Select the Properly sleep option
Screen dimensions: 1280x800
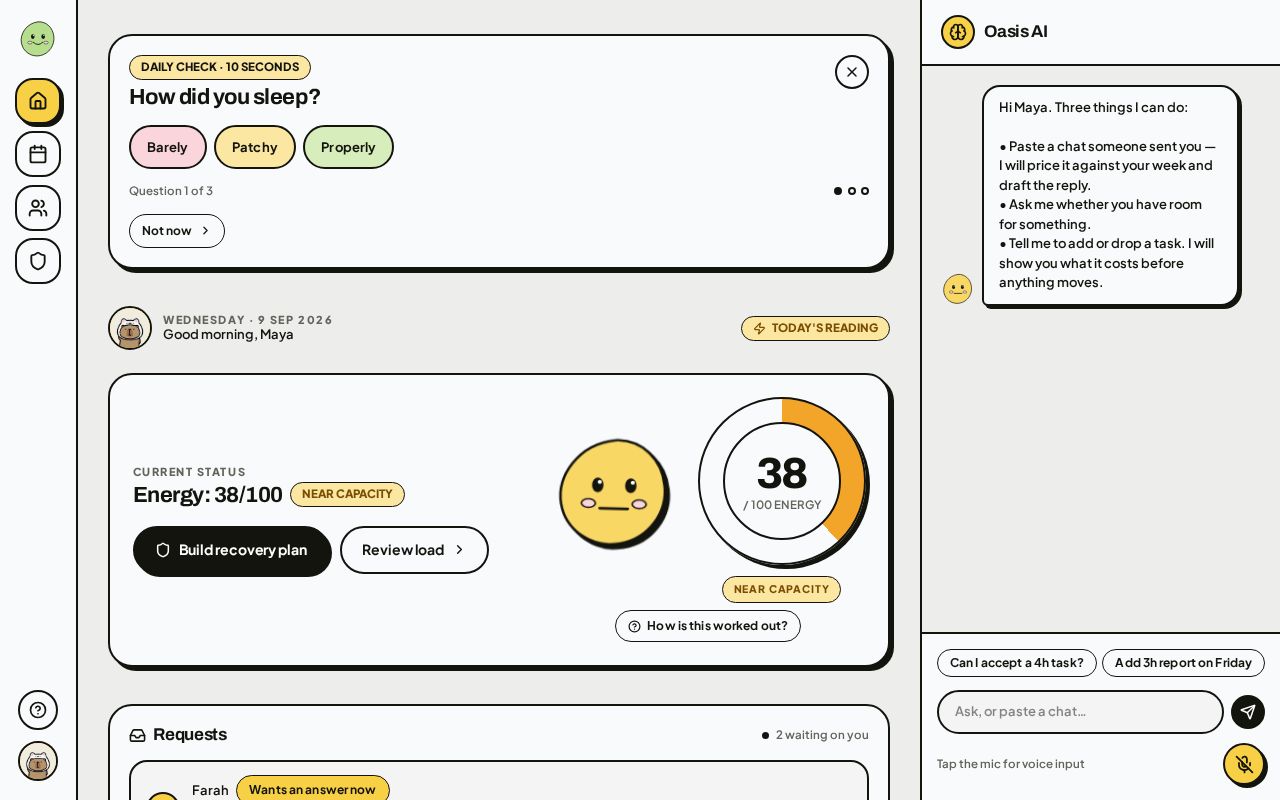348,147
